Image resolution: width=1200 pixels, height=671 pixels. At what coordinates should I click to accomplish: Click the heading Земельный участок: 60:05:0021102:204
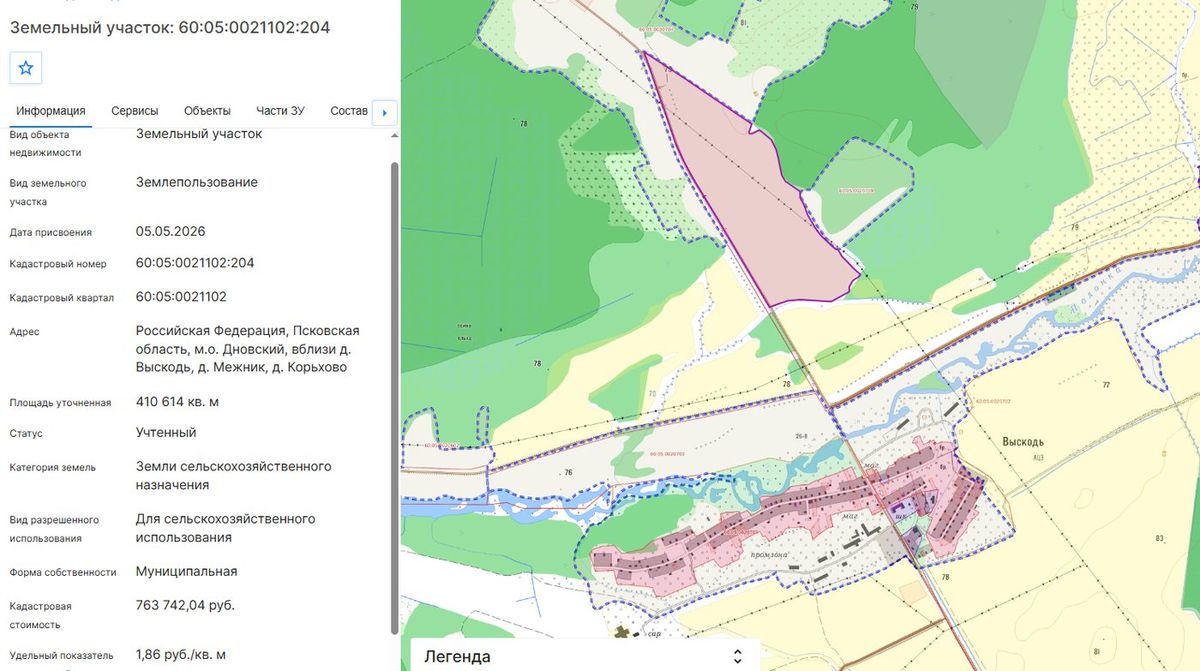[x=170, y=27]
